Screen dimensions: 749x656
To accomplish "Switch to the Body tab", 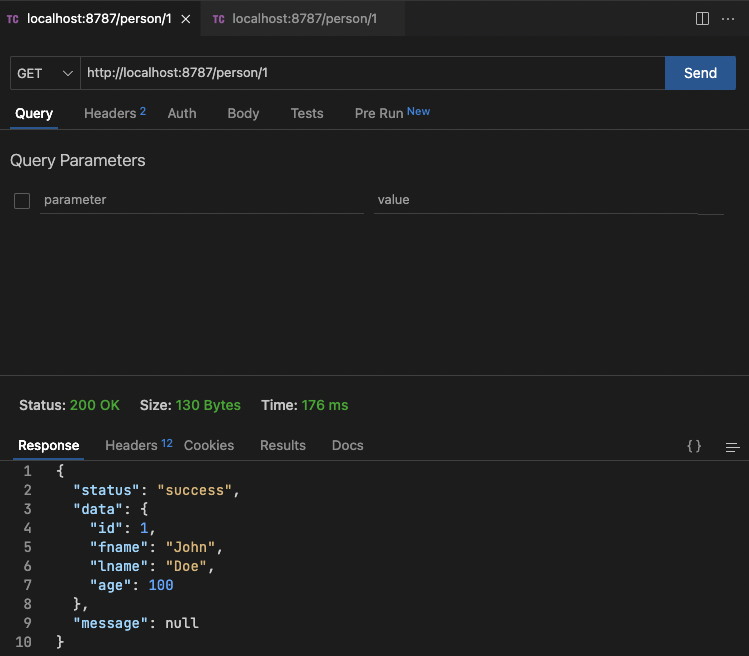I will [243, 114].
